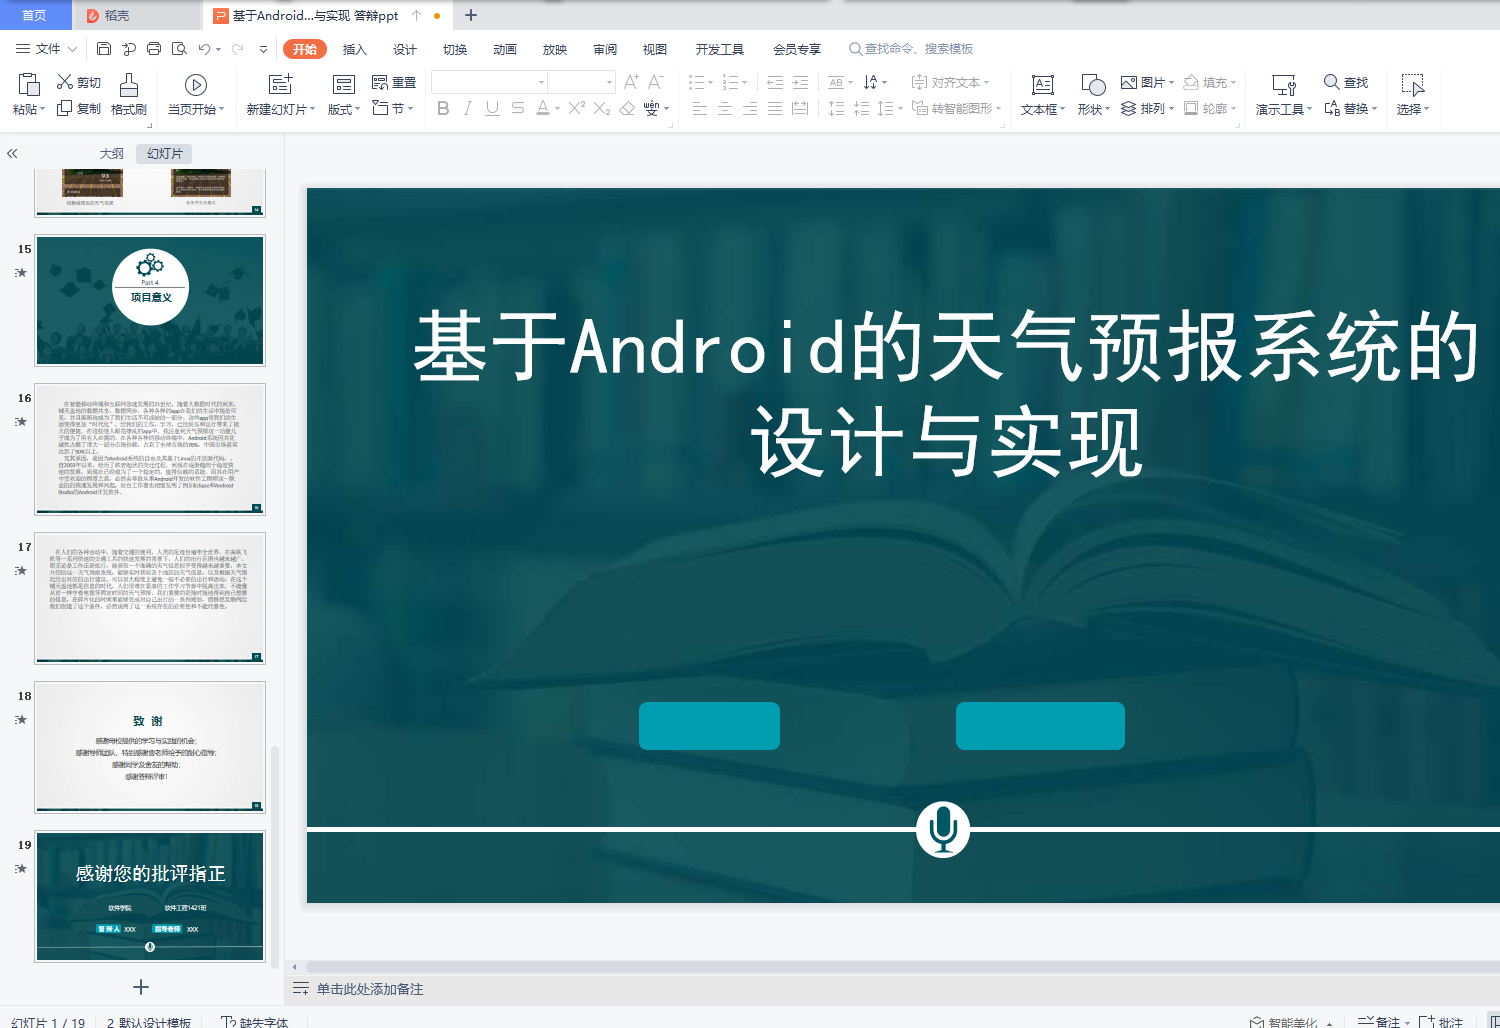The height and width of the screenshot is (1028, 1500).
Task: Toggle the animation star on slide 15
Action: (21, 272)
